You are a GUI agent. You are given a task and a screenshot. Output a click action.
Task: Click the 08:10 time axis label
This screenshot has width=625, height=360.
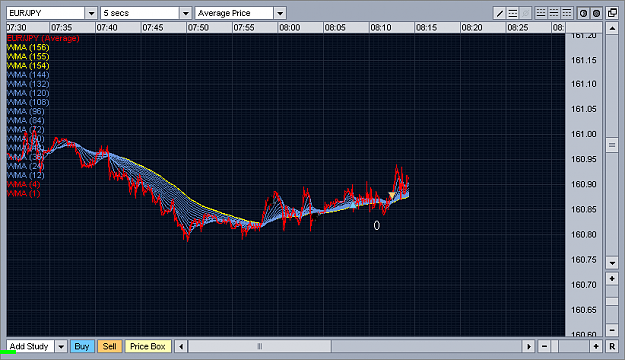381,28
